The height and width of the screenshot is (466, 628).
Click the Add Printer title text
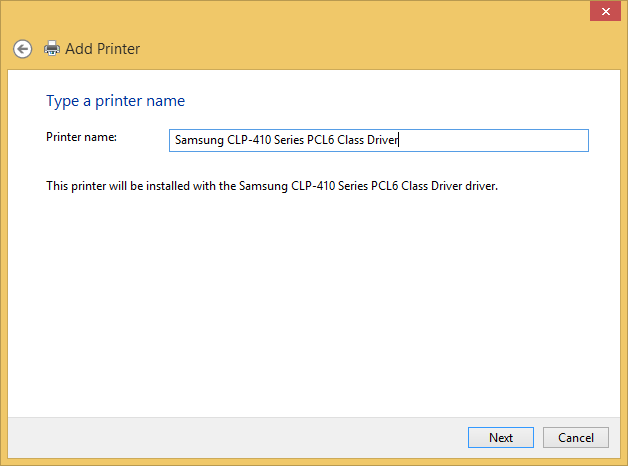(103, 49)
